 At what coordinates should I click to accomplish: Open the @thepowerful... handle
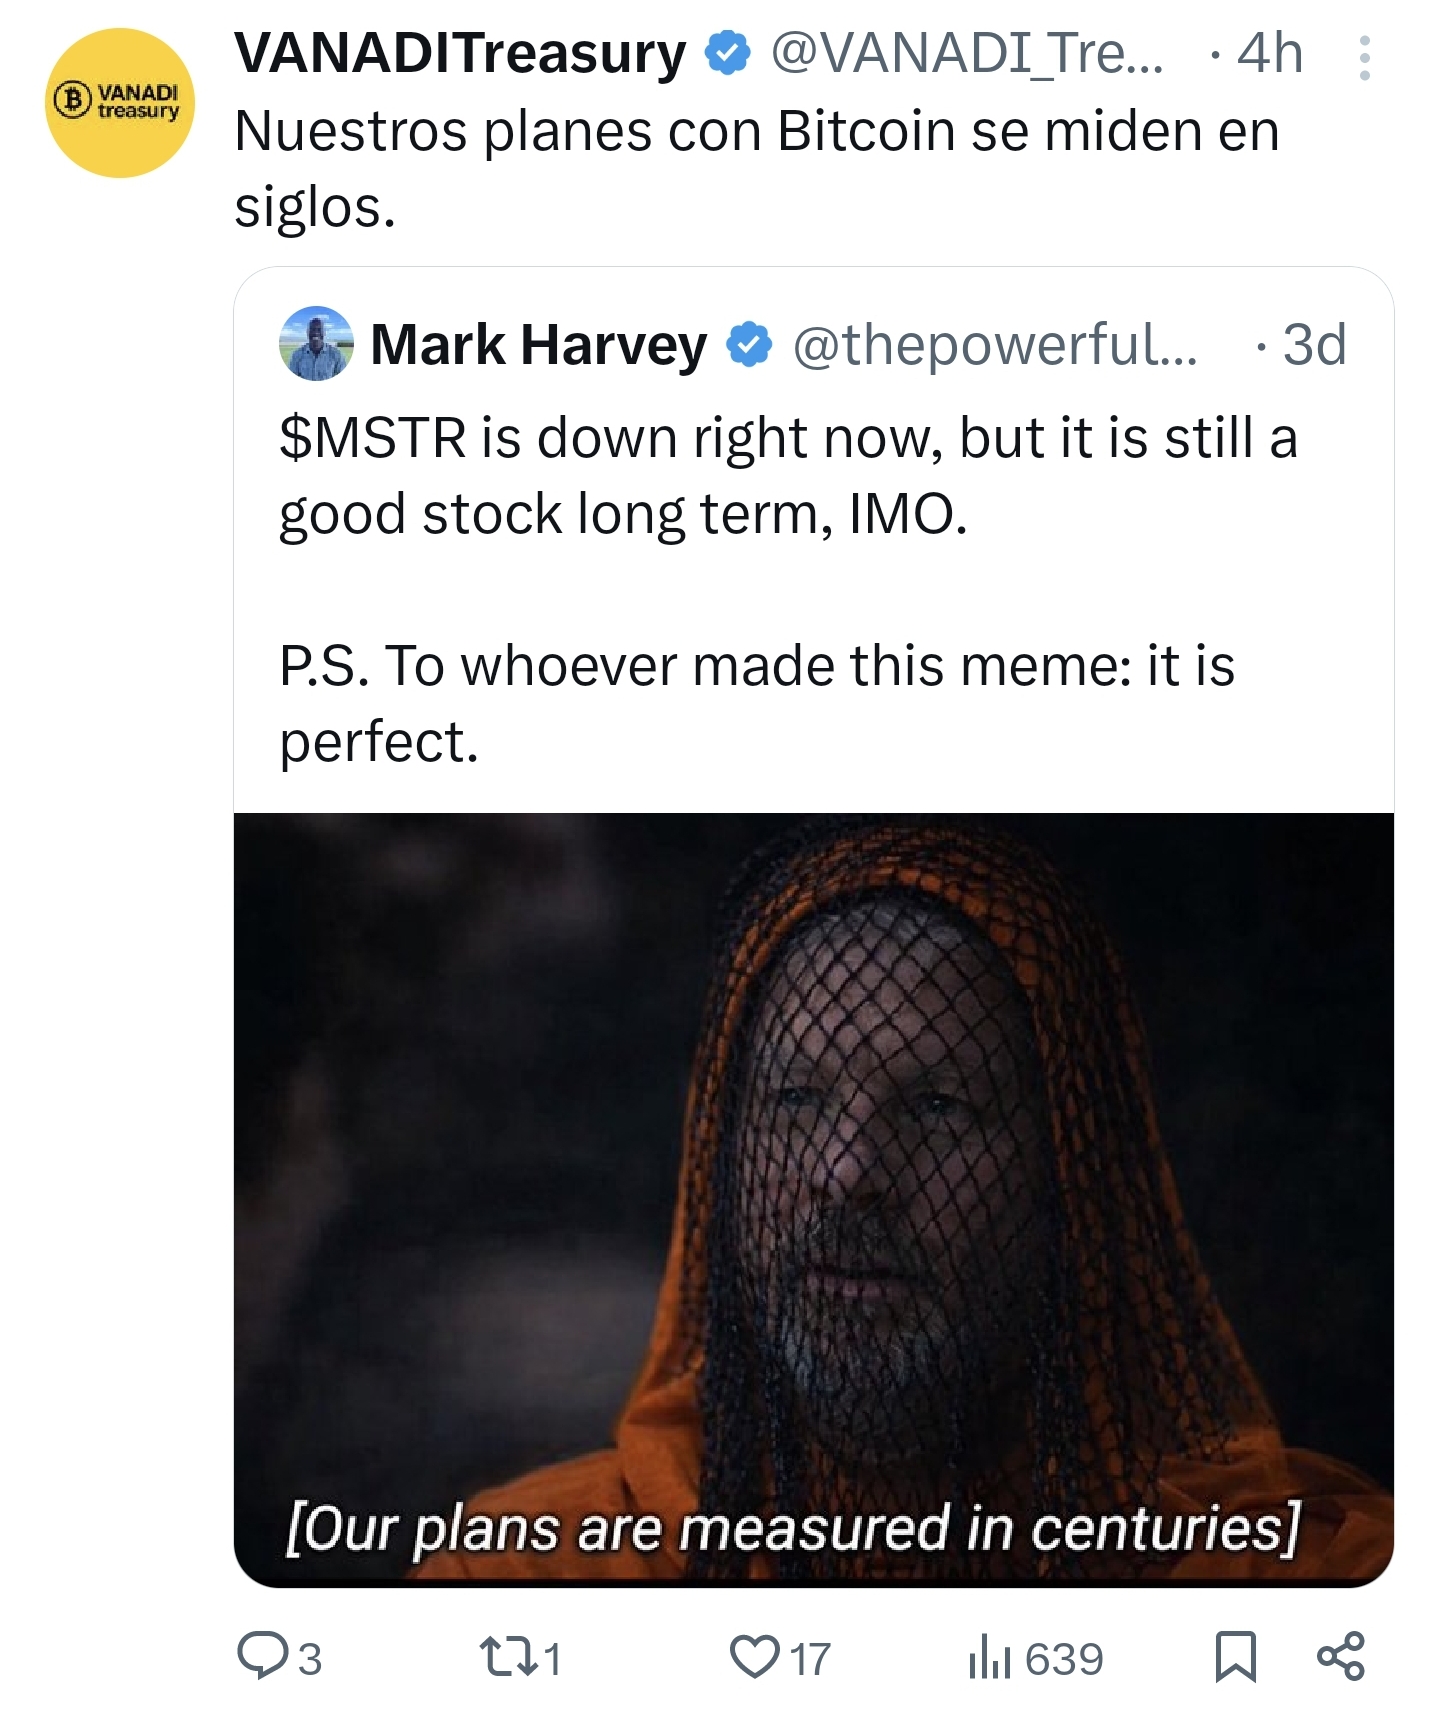coord(995,345)
